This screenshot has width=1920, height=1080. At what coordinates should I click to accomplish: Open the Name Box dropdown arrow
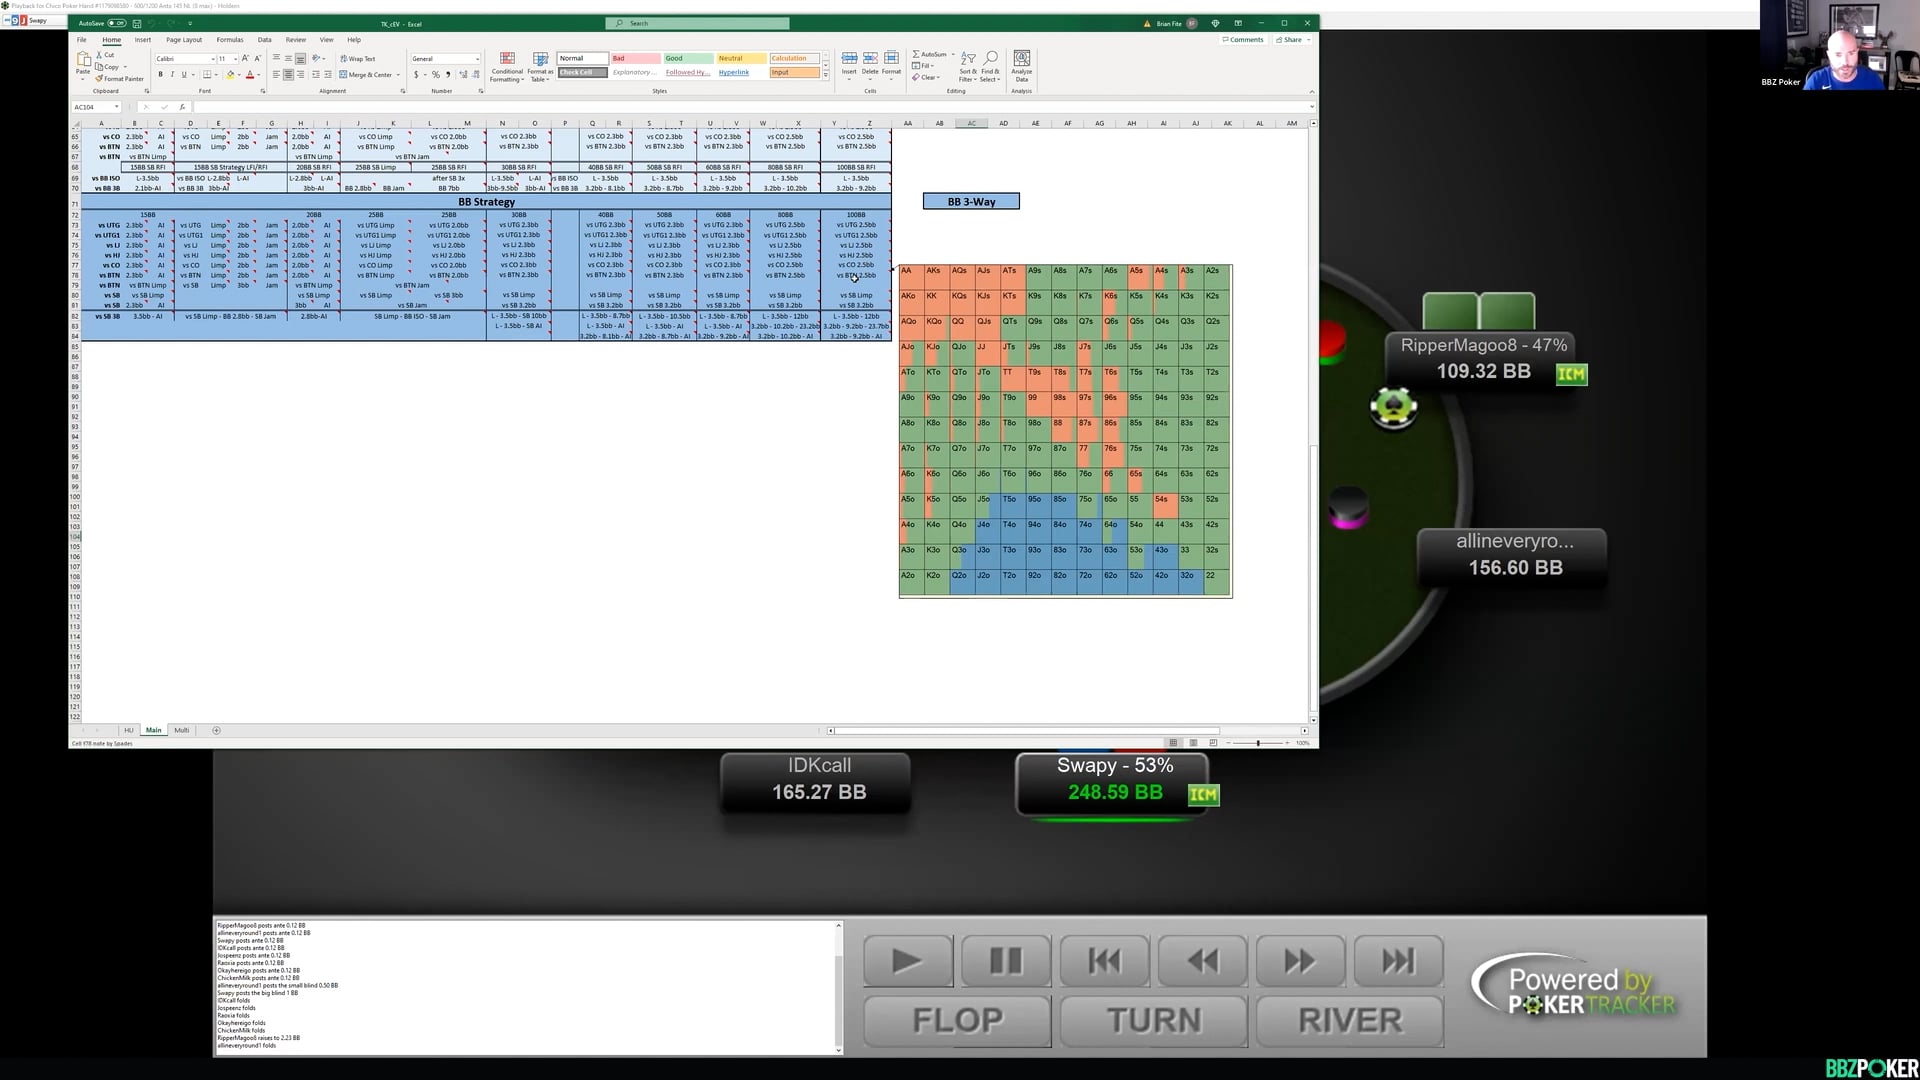tap(116, 107)
